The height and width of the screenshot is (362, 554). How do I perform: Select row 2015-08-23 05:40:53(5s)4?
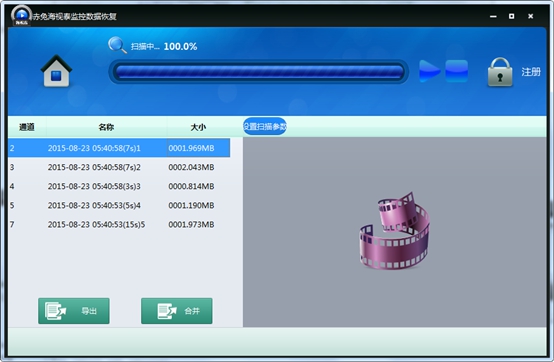[x=119, y=205]
